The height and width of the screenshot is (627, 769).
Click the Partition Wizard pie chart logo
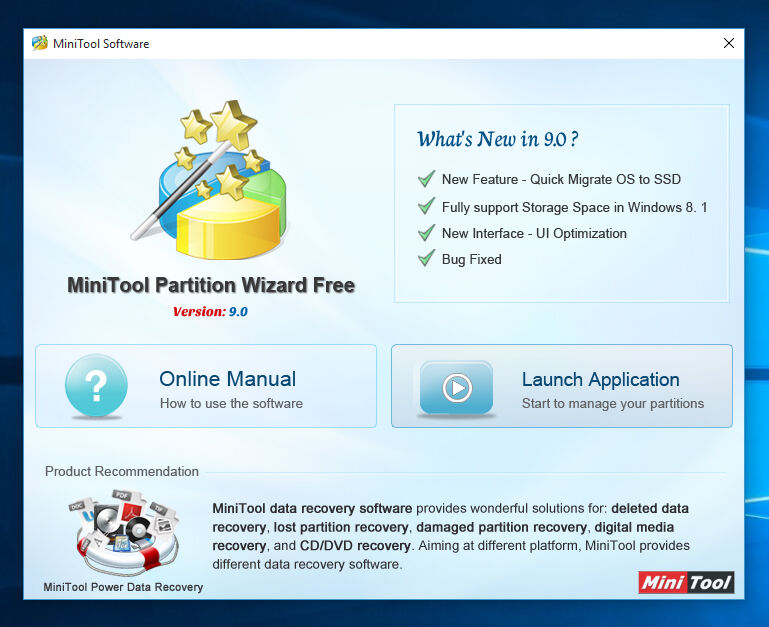[211, 179]
